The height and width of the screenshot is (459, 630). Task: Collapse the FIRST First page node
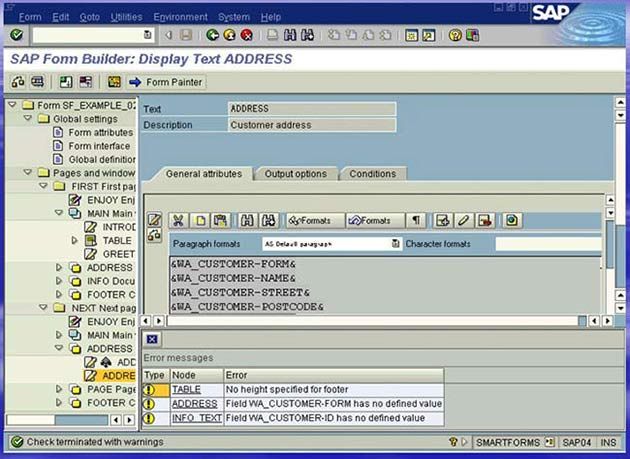pos(43,186)
